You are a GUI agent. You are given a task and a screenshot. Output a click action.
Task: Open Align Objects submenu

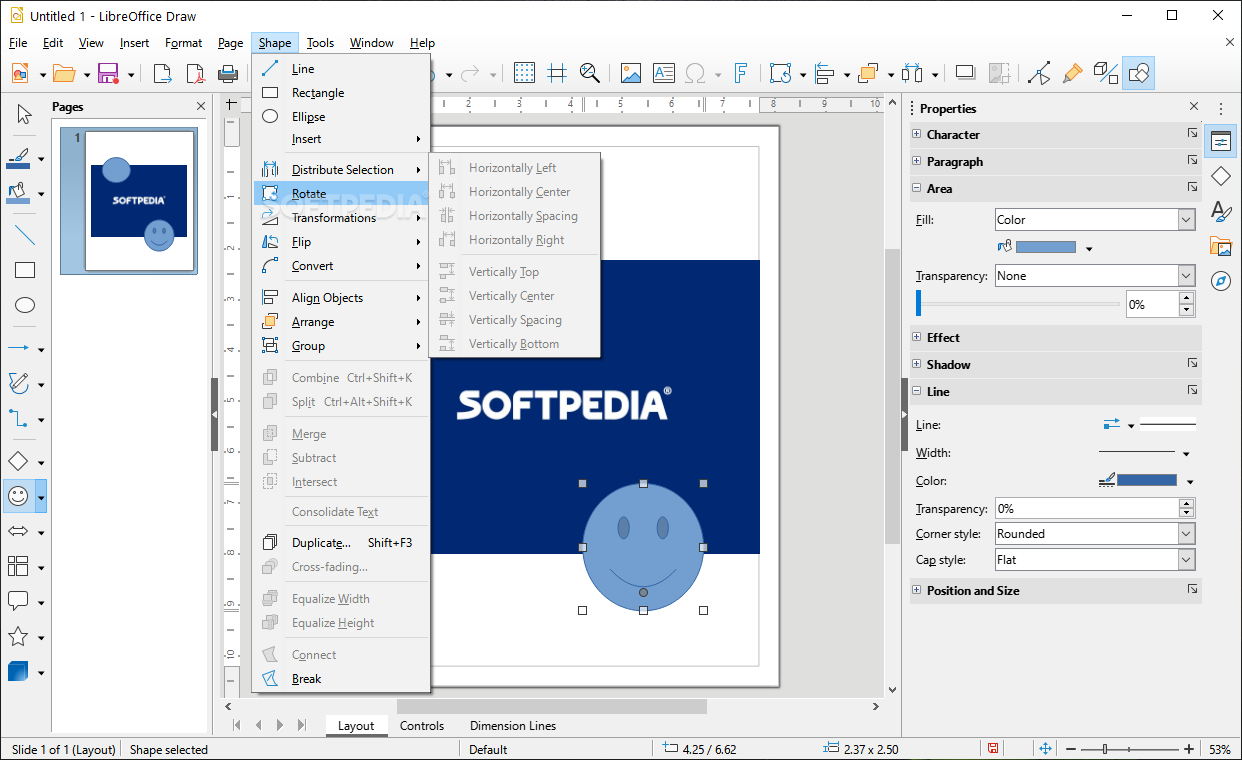pos(341,298)
